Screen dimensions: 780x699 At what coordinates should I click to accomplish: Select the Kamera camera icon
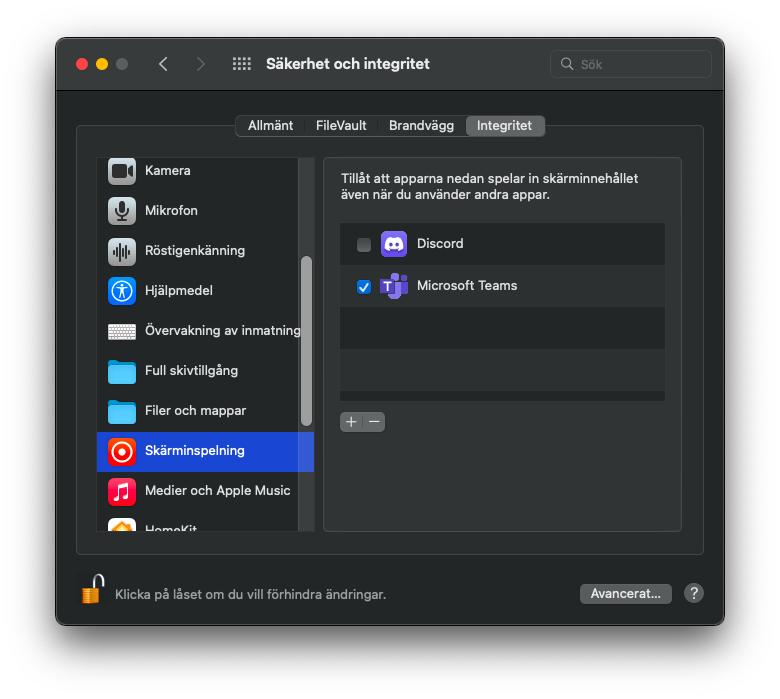click(x=122, y=171)
